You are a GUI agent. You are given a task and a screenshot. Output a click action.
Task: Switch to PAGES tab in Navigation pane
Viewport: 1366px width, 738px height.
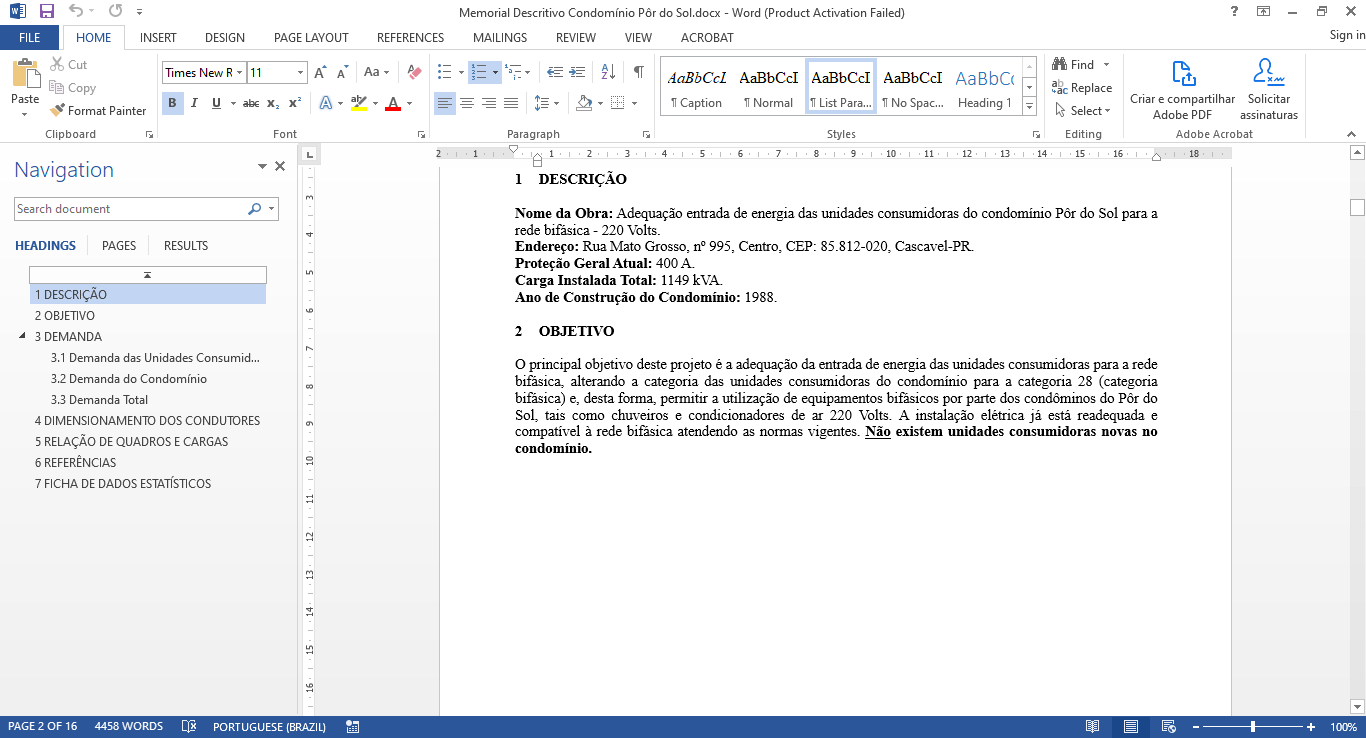[119, 246]
